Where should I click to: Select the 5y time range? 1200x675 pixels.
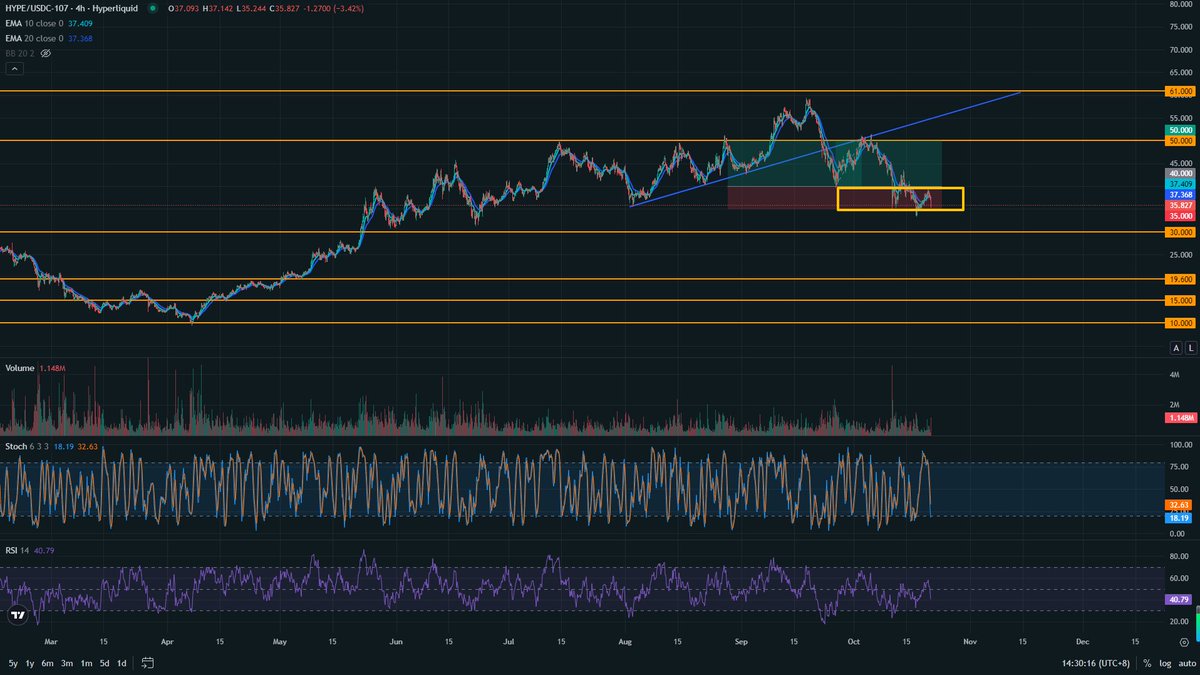(x=13, y=663)
